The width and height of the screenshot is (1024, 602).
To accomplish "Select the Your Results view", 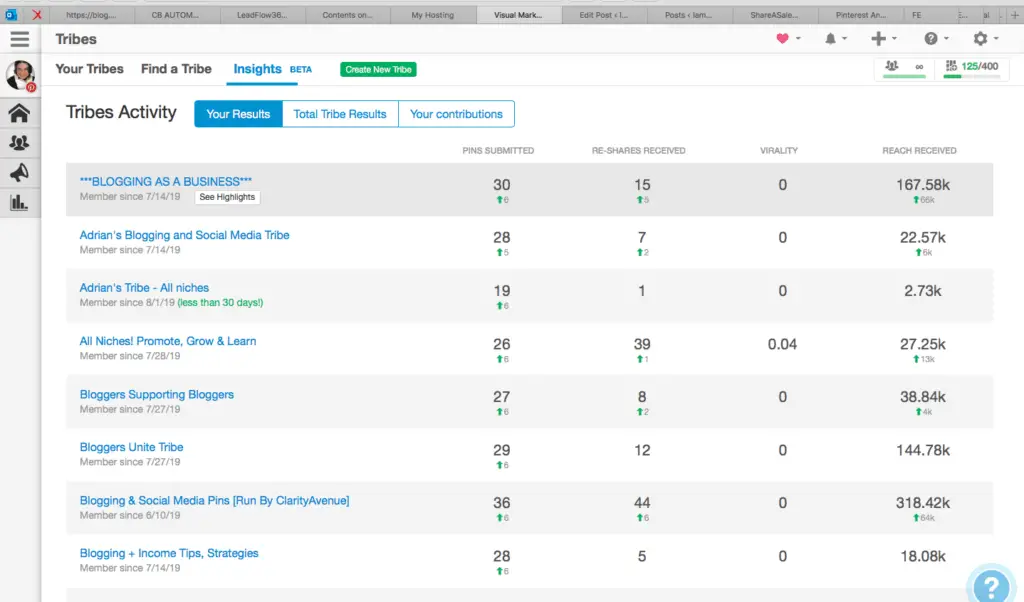I will pos(238,114).
